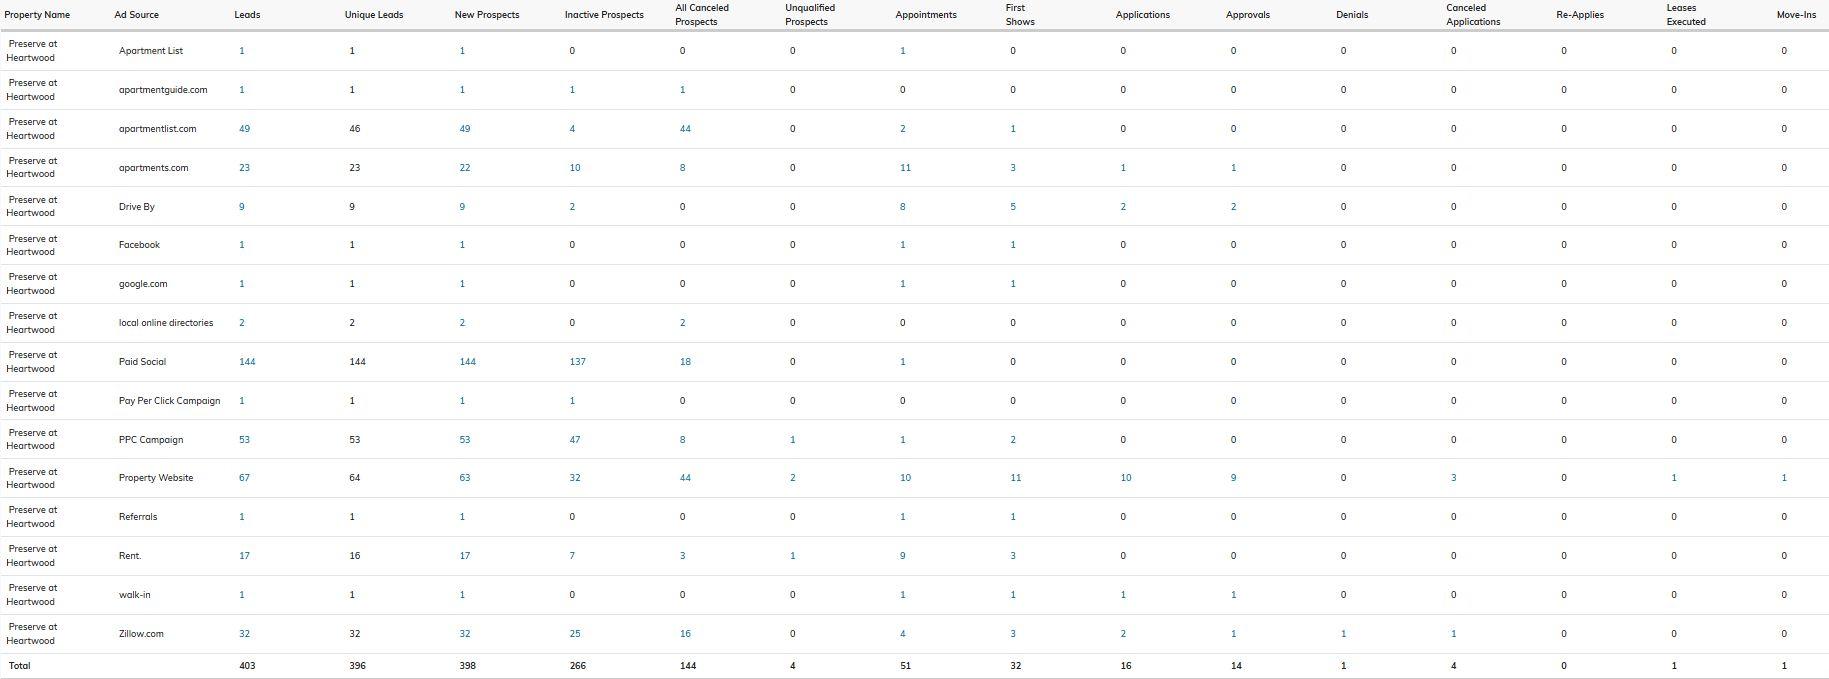This screenshot has height=679, width=1829.
Task: Select the Referrals ad source cell
Action: [x=138, y=517]
